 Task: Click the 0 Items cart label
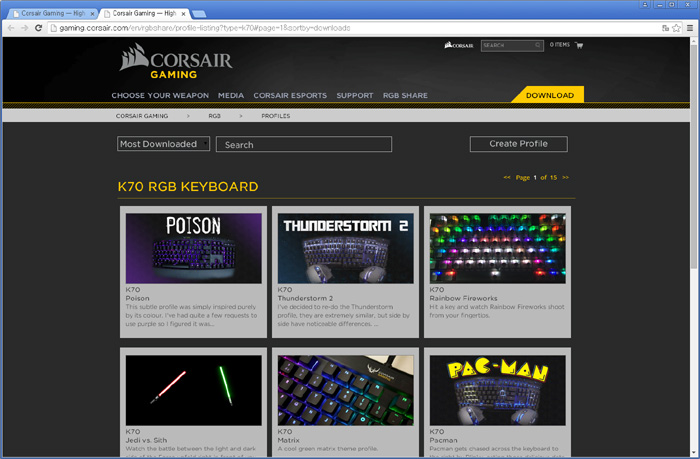coord(560,45)
